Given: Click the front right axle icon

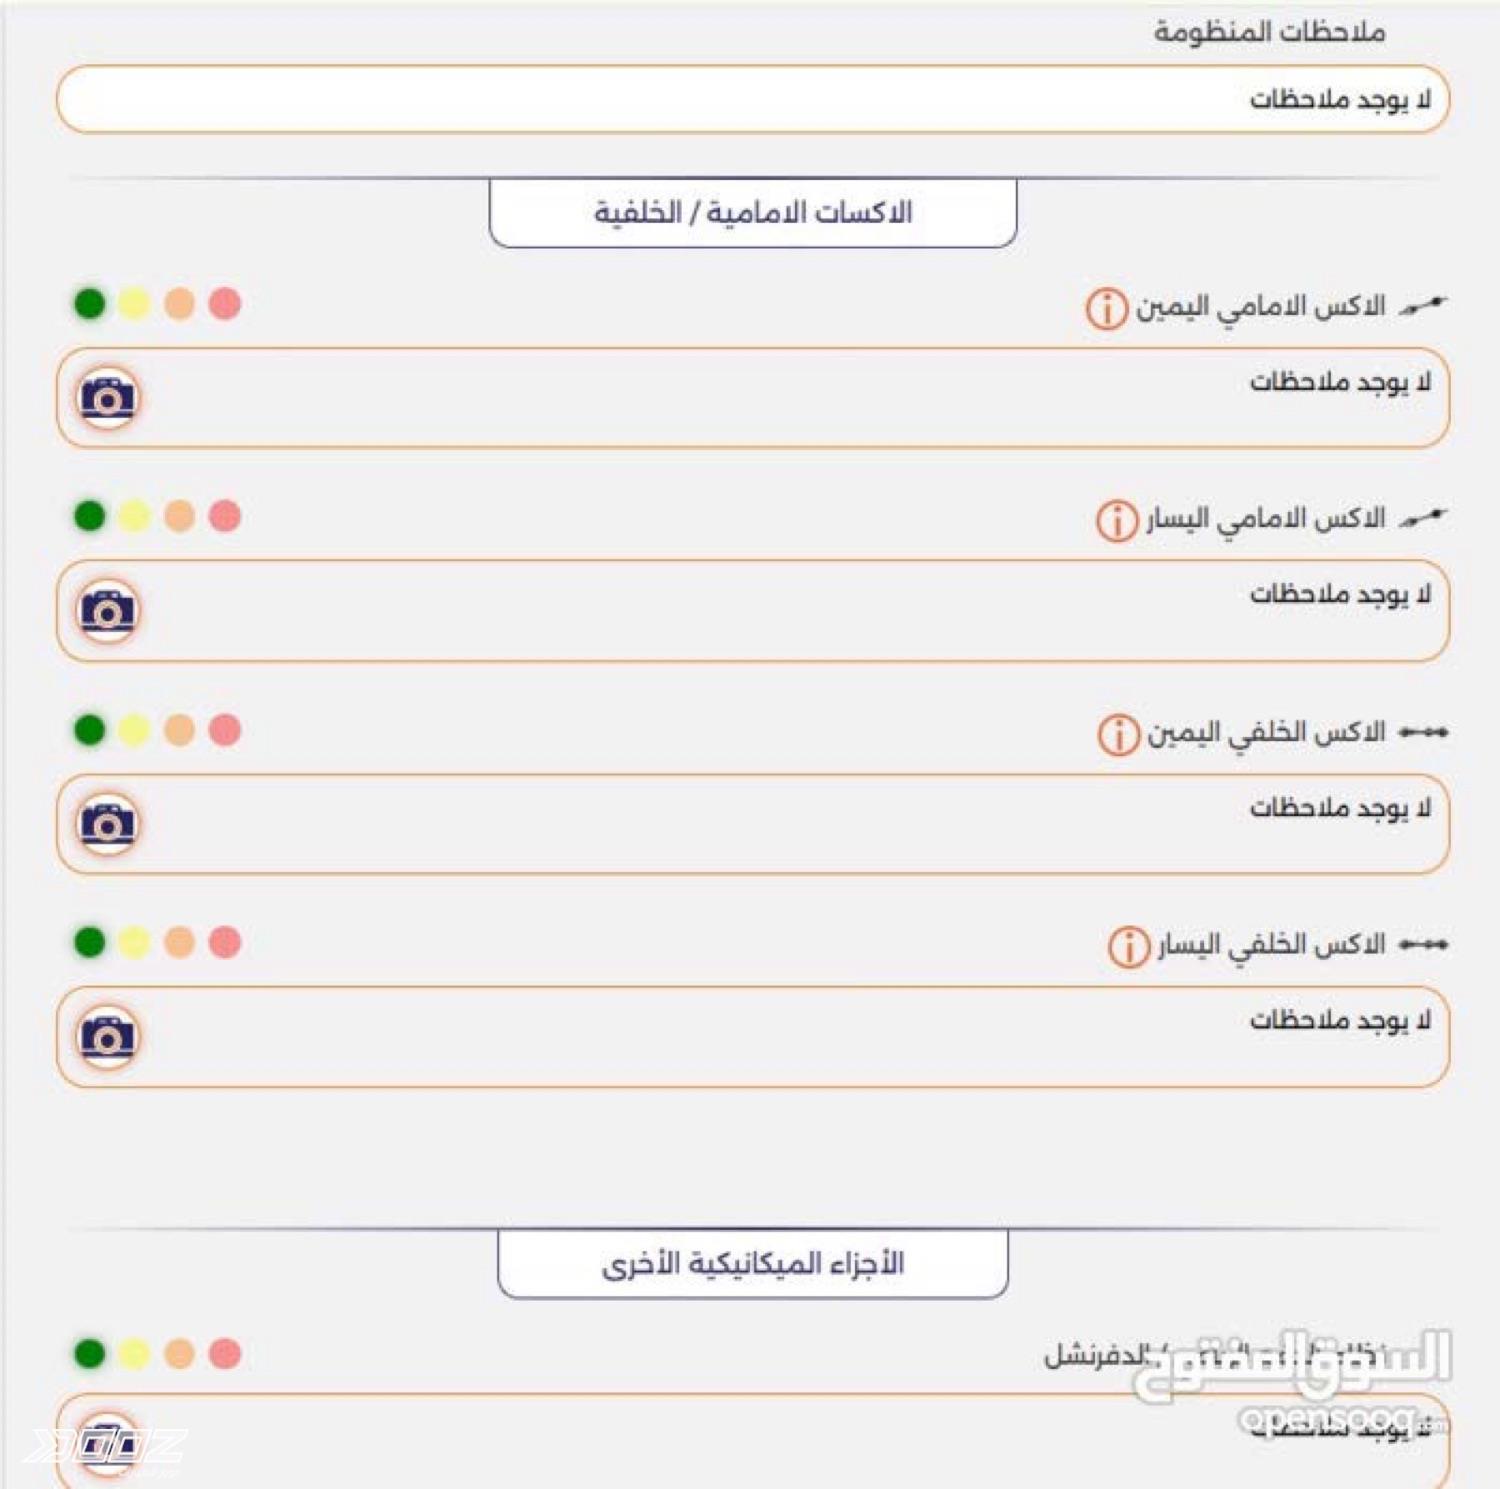Looking at the screenshot, I should click(x=1423, y=305).
